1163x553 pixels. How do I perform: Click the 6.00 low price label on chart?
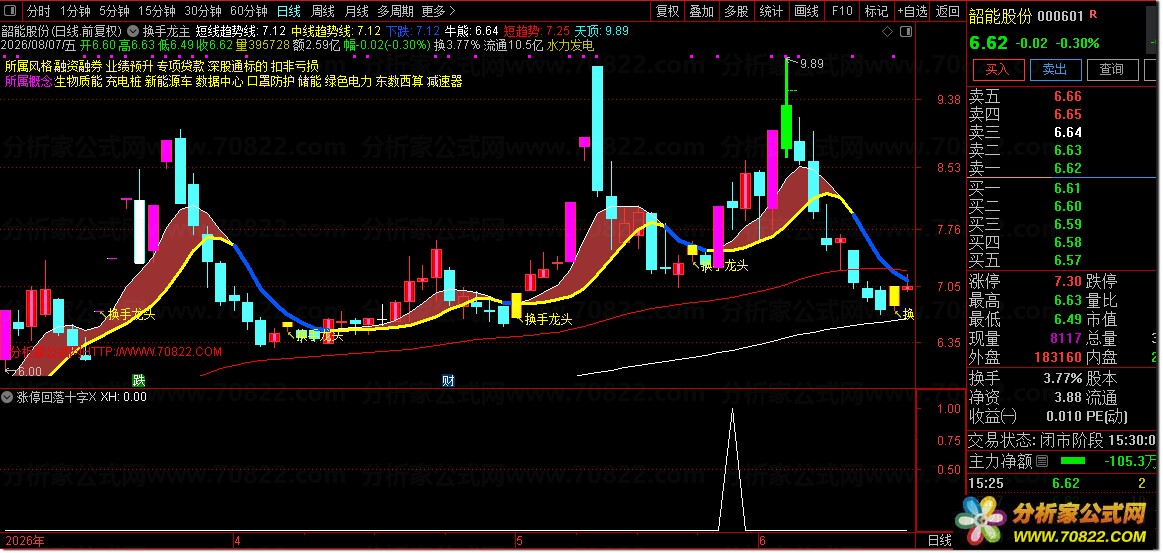pyautogui.click(x=29, y=371)
